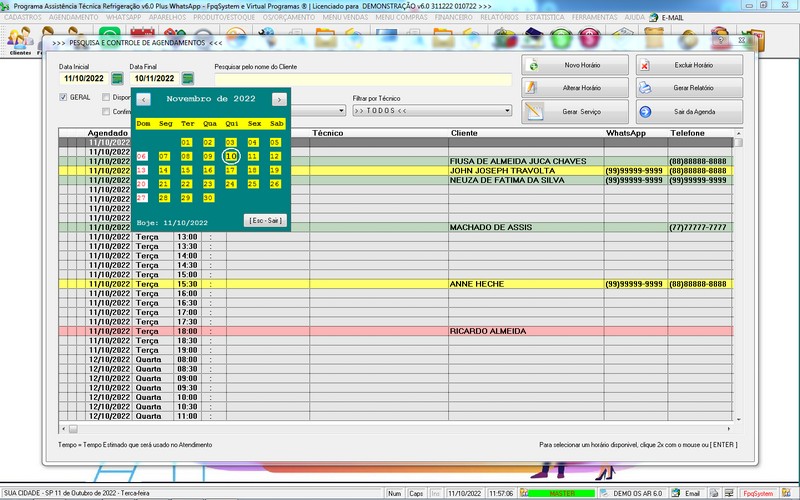Click the 13:00 time cell on 11/10/2022
800x500 pixels.
coord(187,237)
